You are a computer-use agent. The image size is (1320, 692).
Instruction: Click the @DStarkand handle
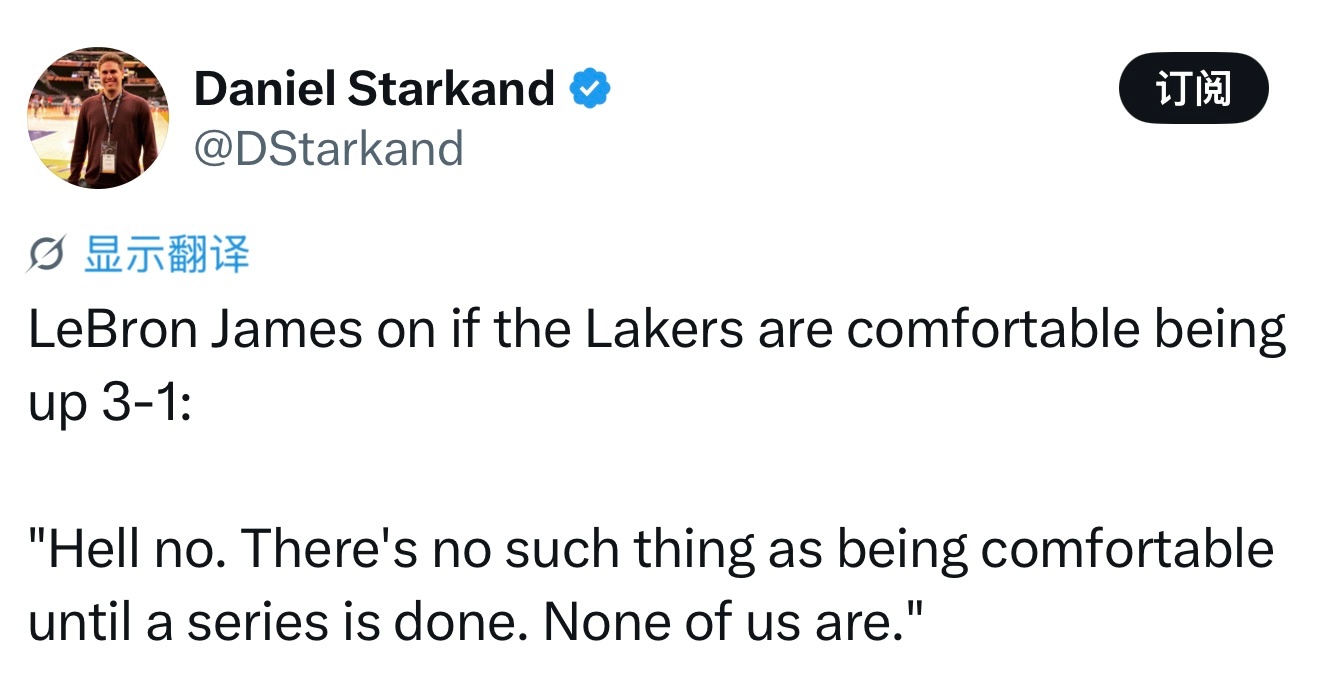pyautogui.click(x=328, y=148)
